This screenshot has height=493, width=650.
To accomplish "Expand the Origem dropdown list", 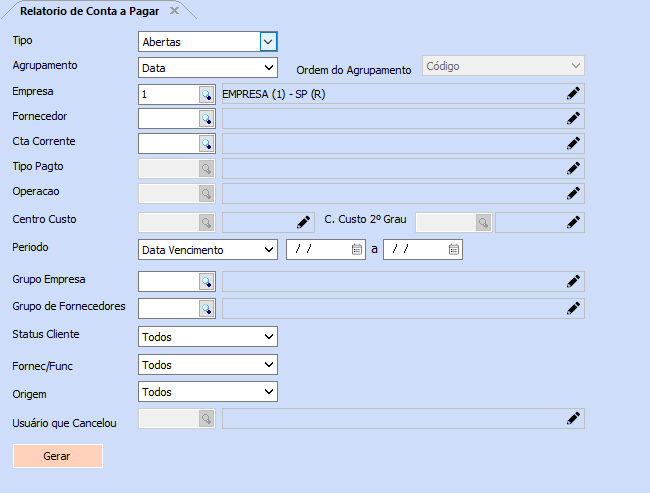I will click(267, 392).
